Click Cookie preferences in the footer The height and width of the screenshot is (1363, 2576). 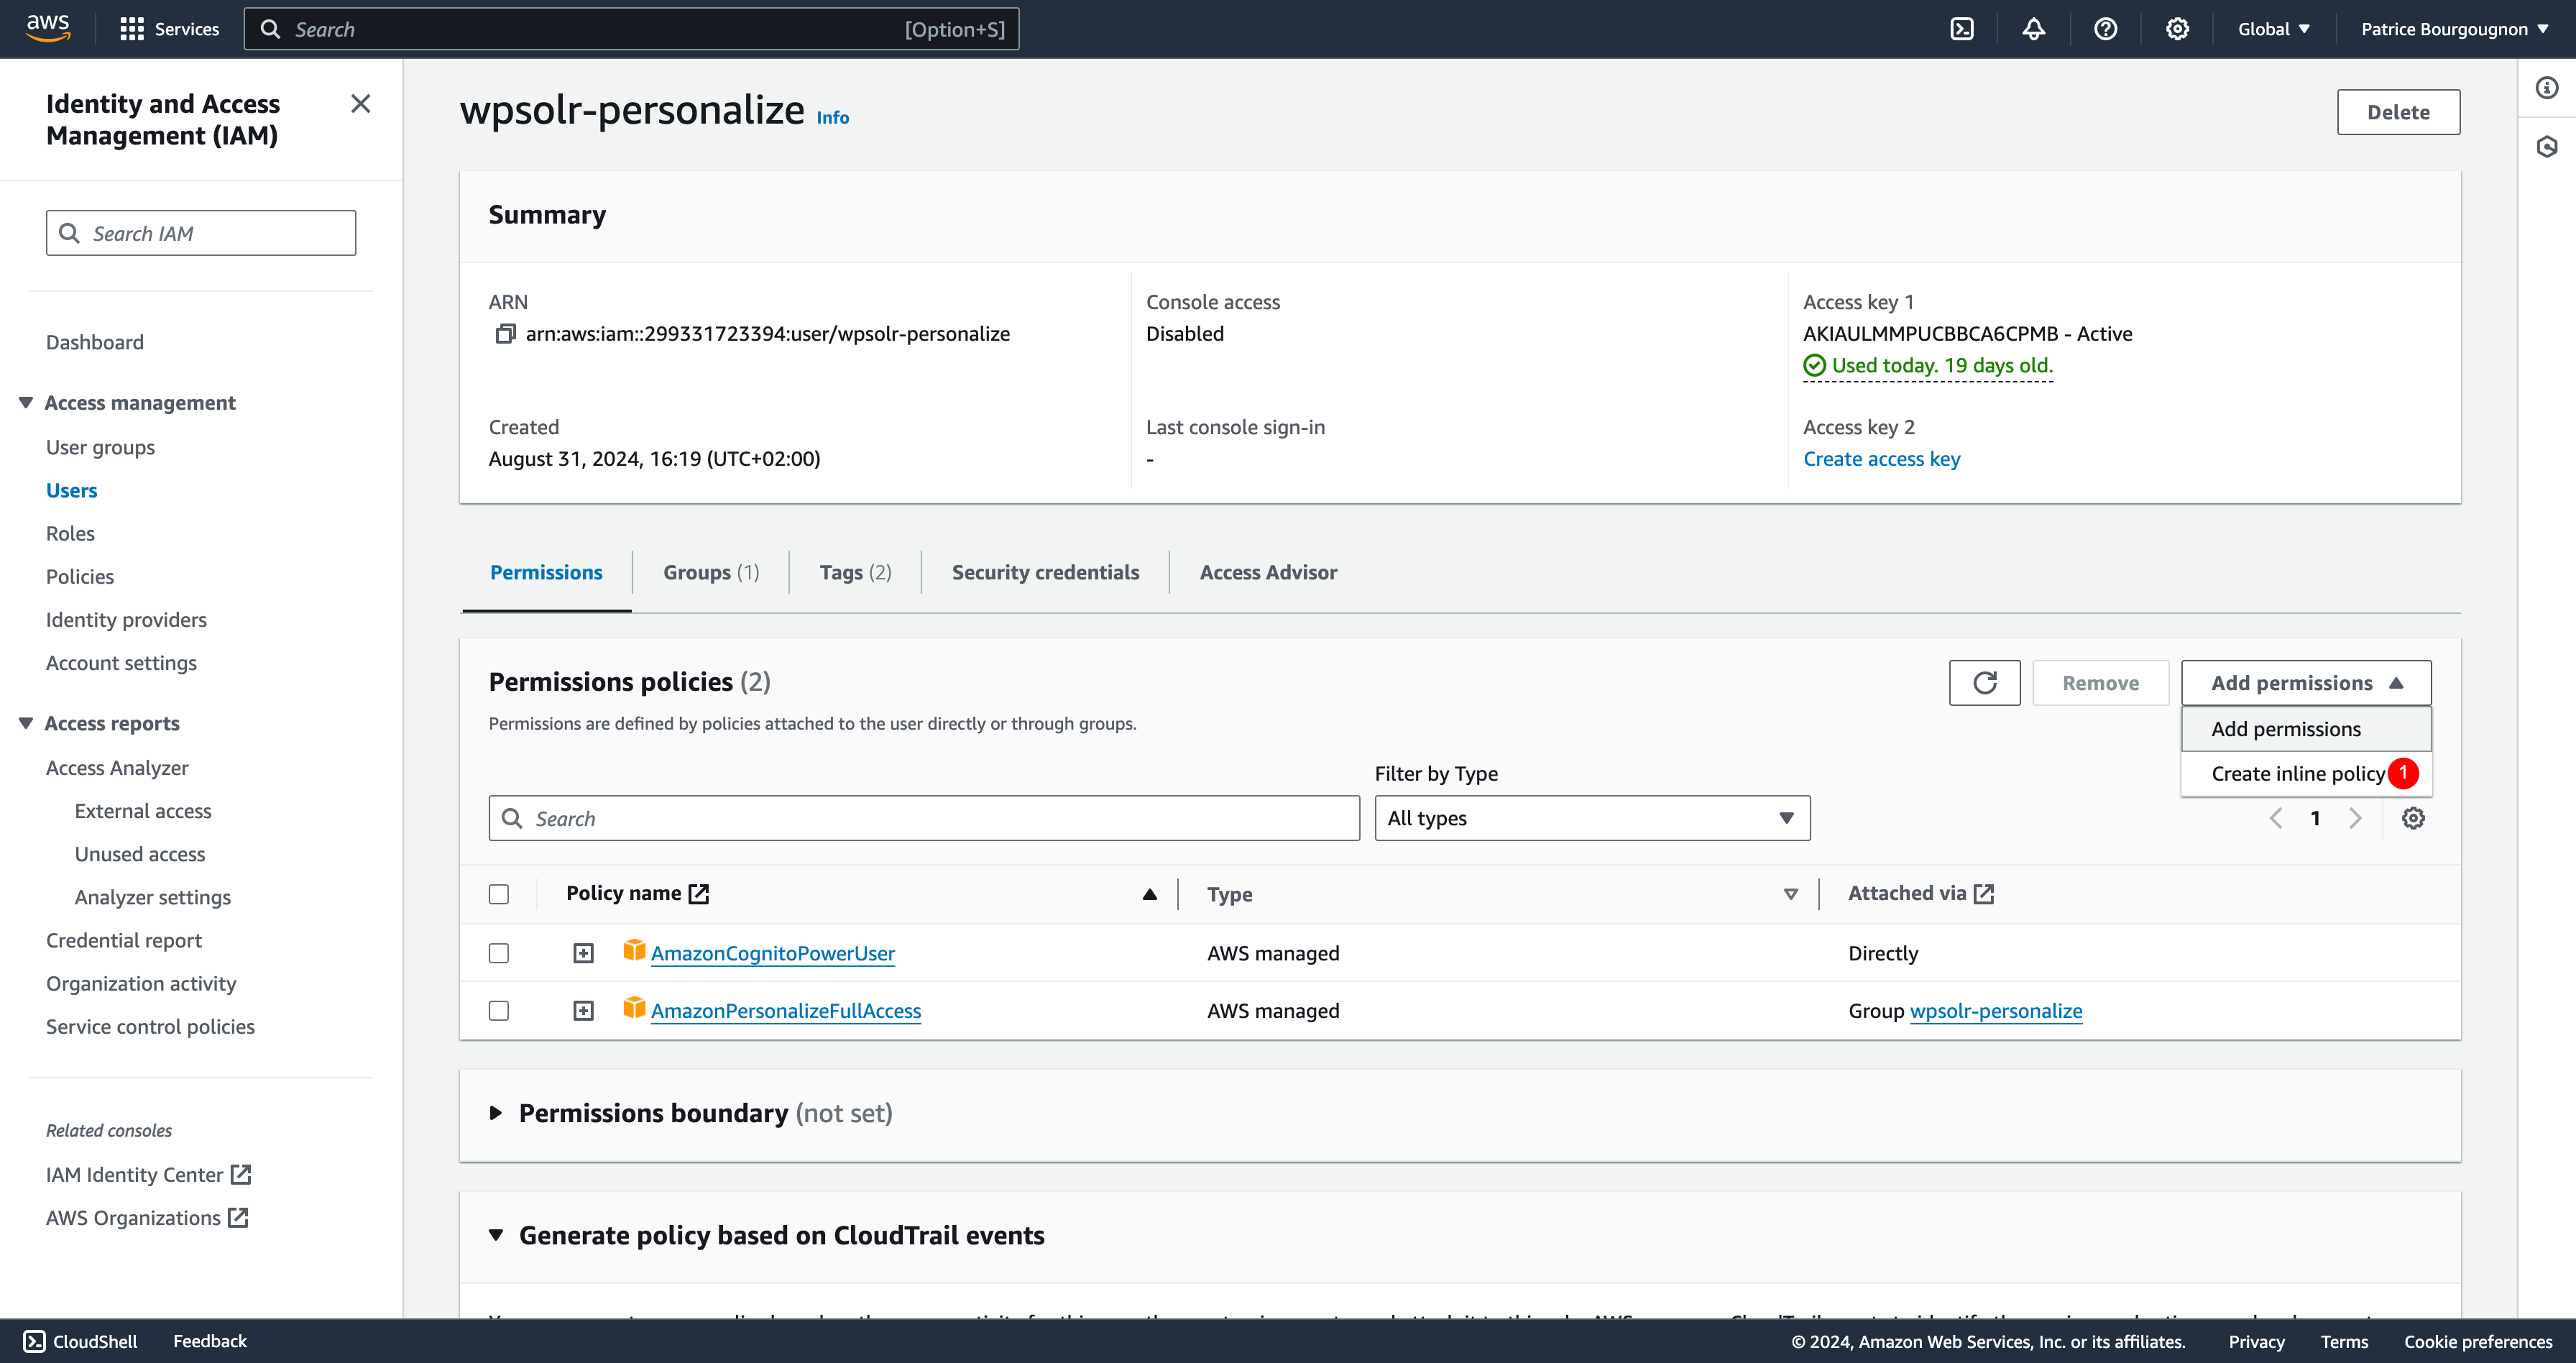click(2478, 1341)
